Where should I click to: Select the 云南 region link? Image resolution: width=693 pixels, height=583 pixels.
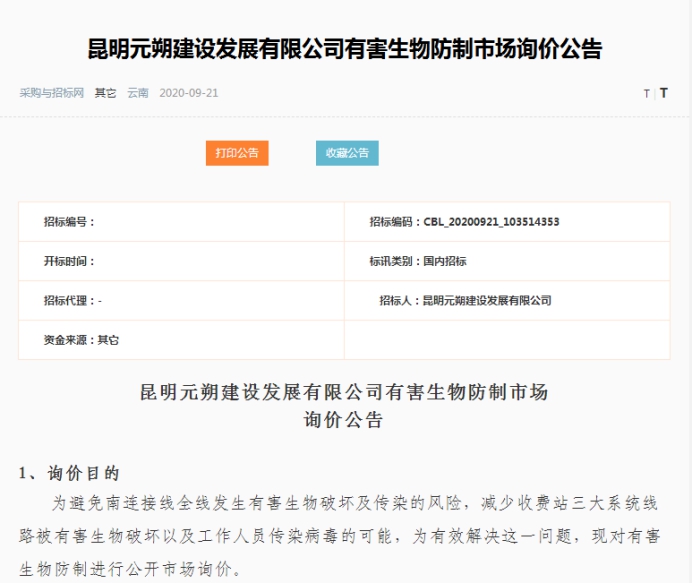[x=138, y=93]
